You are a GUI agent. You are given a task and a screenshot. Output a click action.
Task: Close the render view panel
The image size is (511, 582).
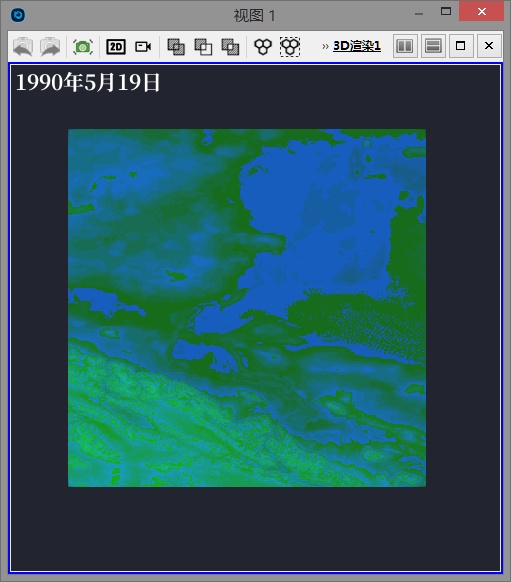click(489, 46)
